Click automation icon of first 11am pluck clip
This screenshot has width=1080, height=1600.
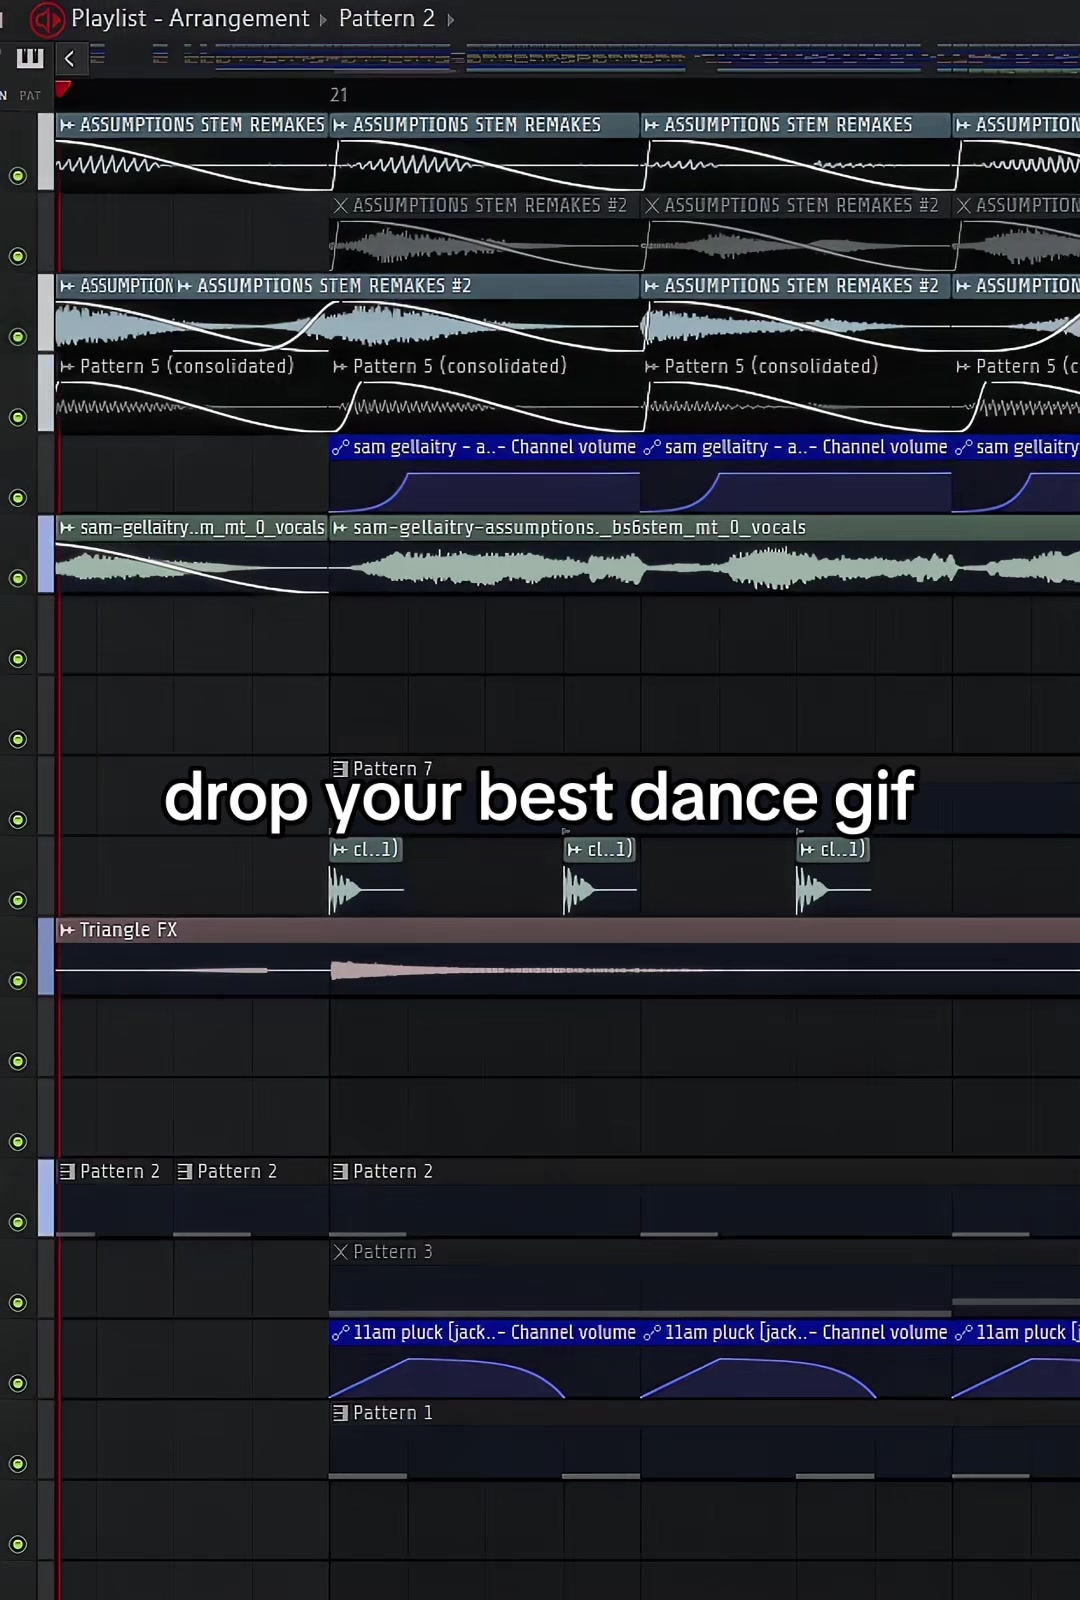click(341, 1332)
